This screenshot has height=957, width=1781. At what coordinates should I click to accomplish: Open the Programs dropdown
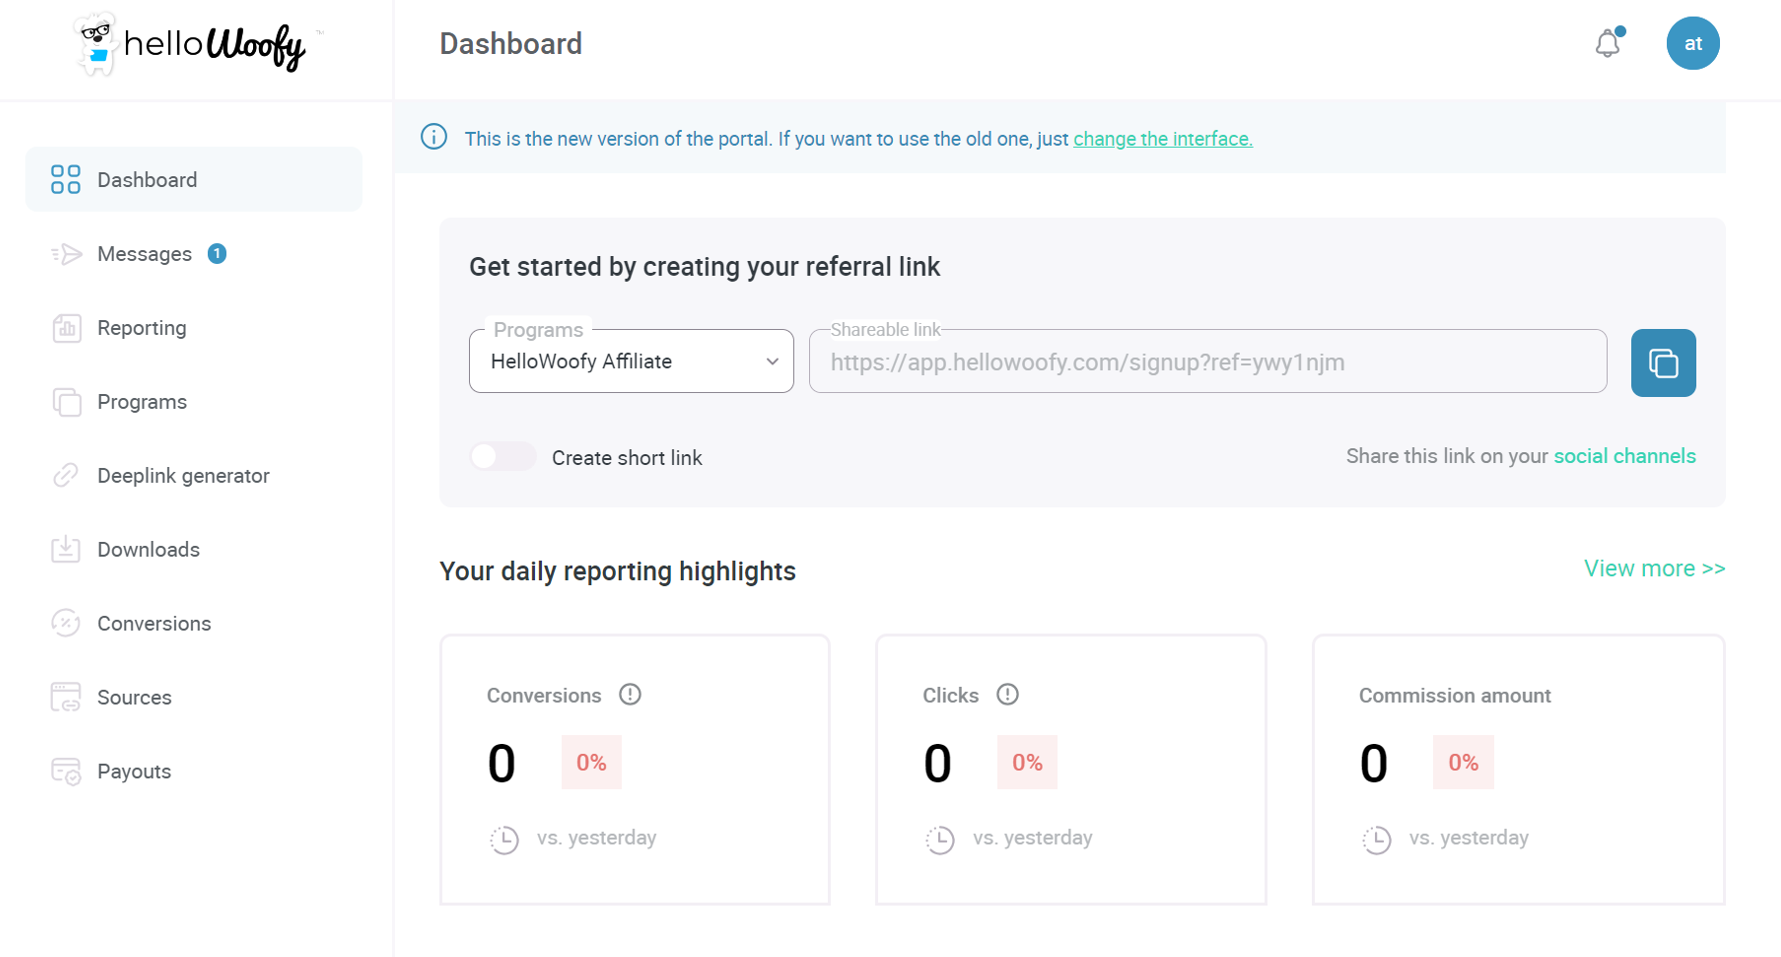[631, 361]
